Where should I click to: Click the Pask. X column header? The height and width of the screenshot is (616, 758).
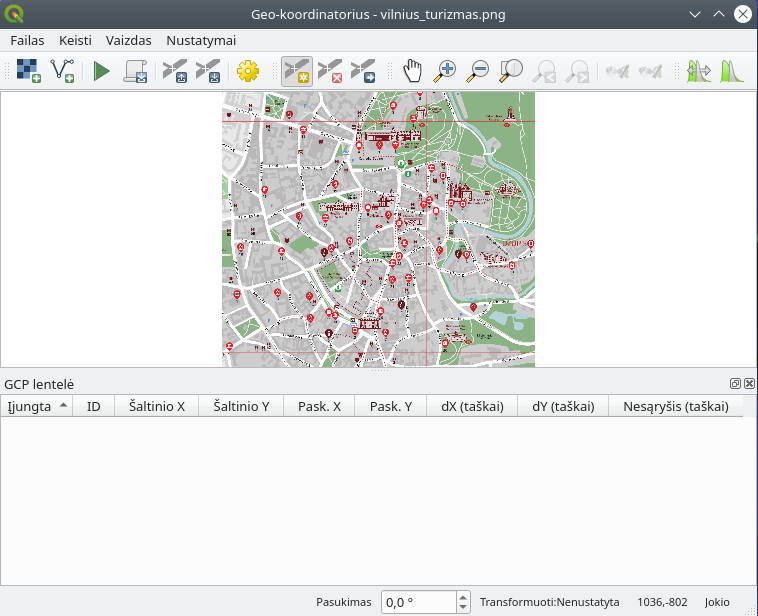tap(319, 406)
